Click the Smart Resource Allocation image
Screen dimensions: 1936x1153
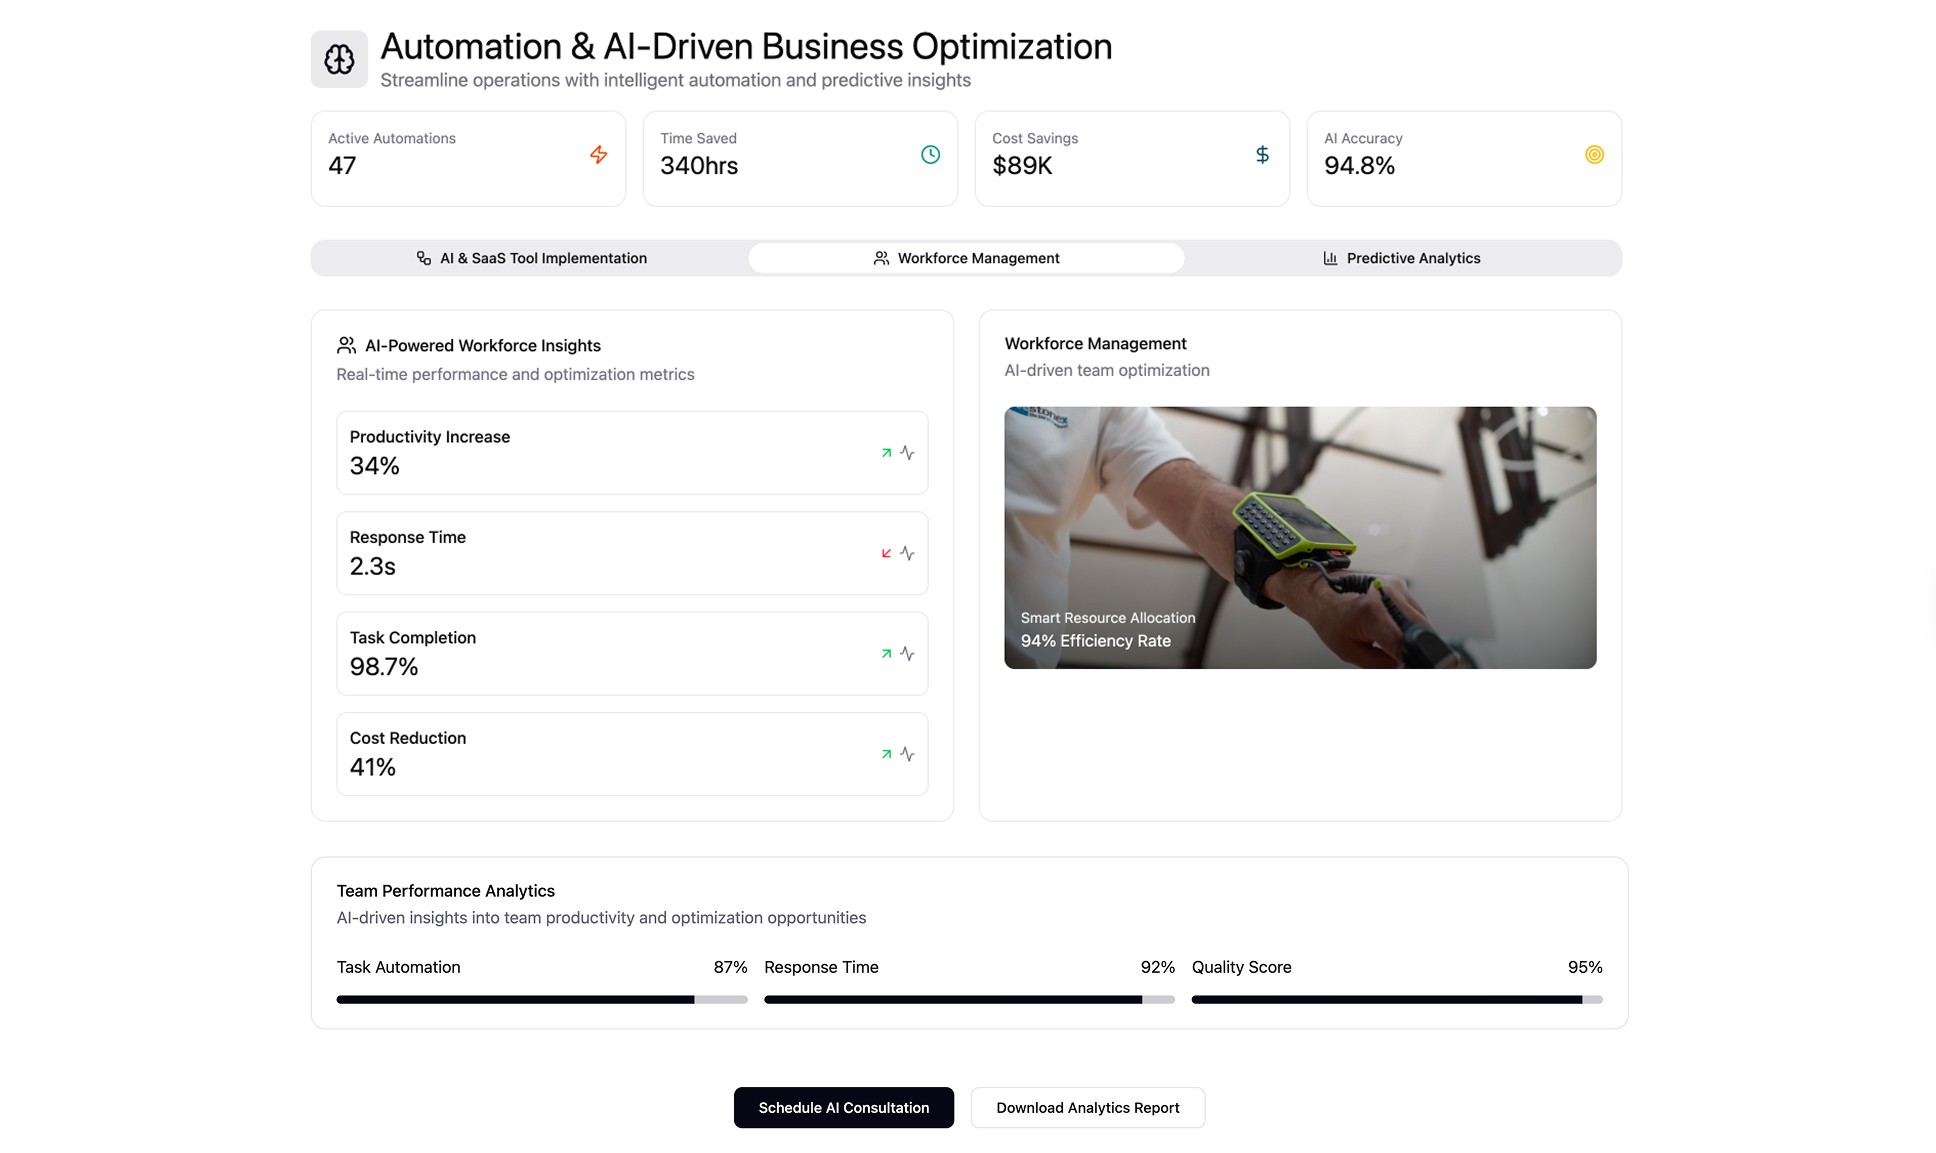pyautogui.click(x=1300, y=537)
